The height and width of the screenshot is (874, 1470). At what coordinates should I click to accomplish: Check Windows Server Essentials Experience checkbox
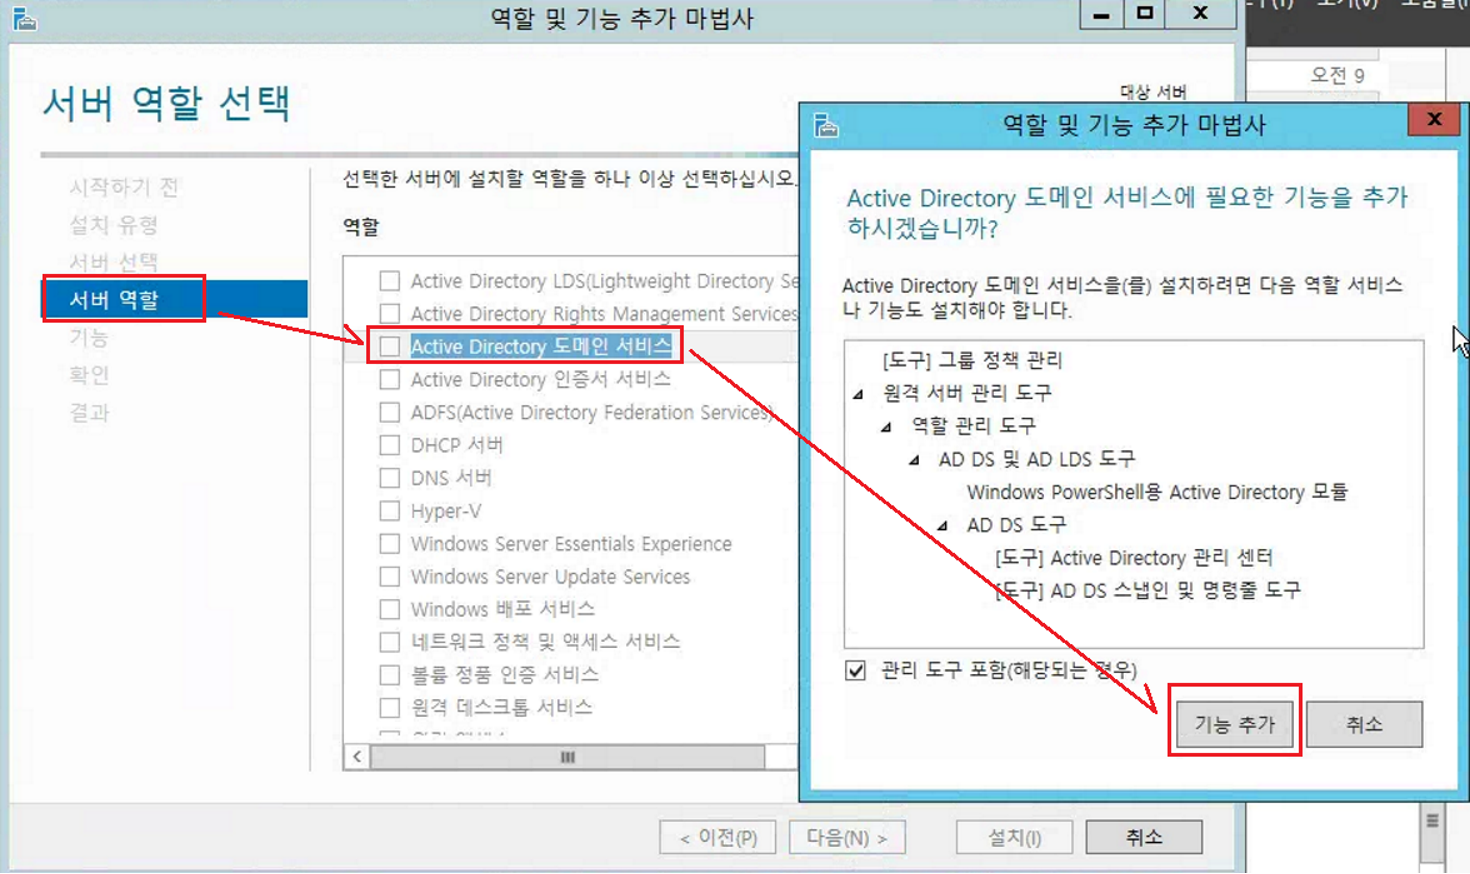[x=390, y=544]
